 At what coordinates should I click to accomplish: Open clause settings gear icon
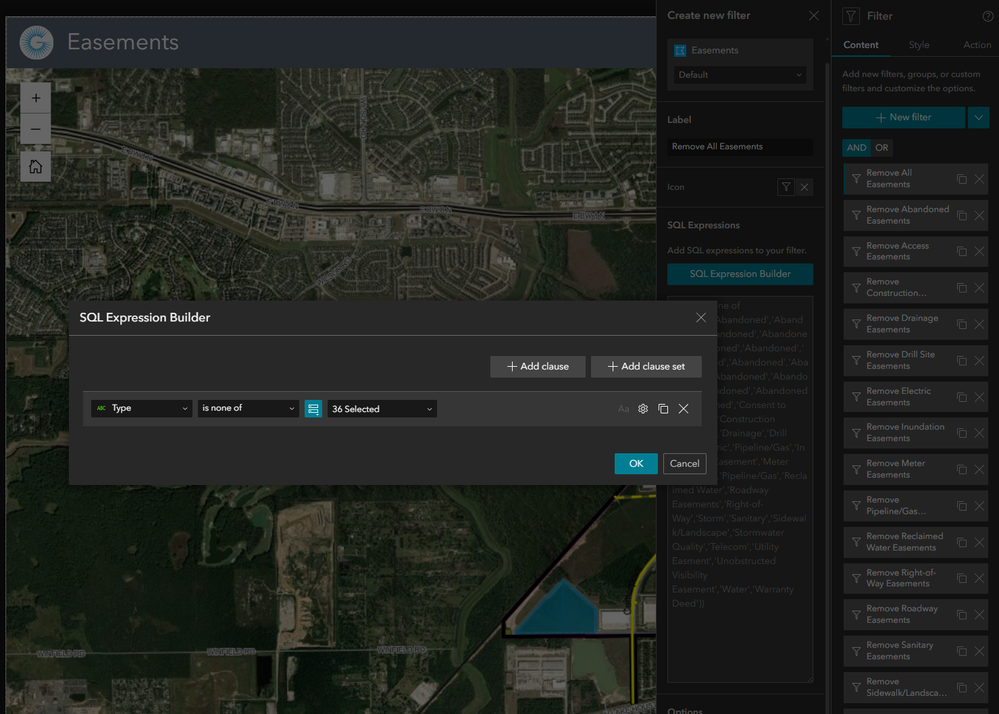pyautogui.click(x=643, y=409)
